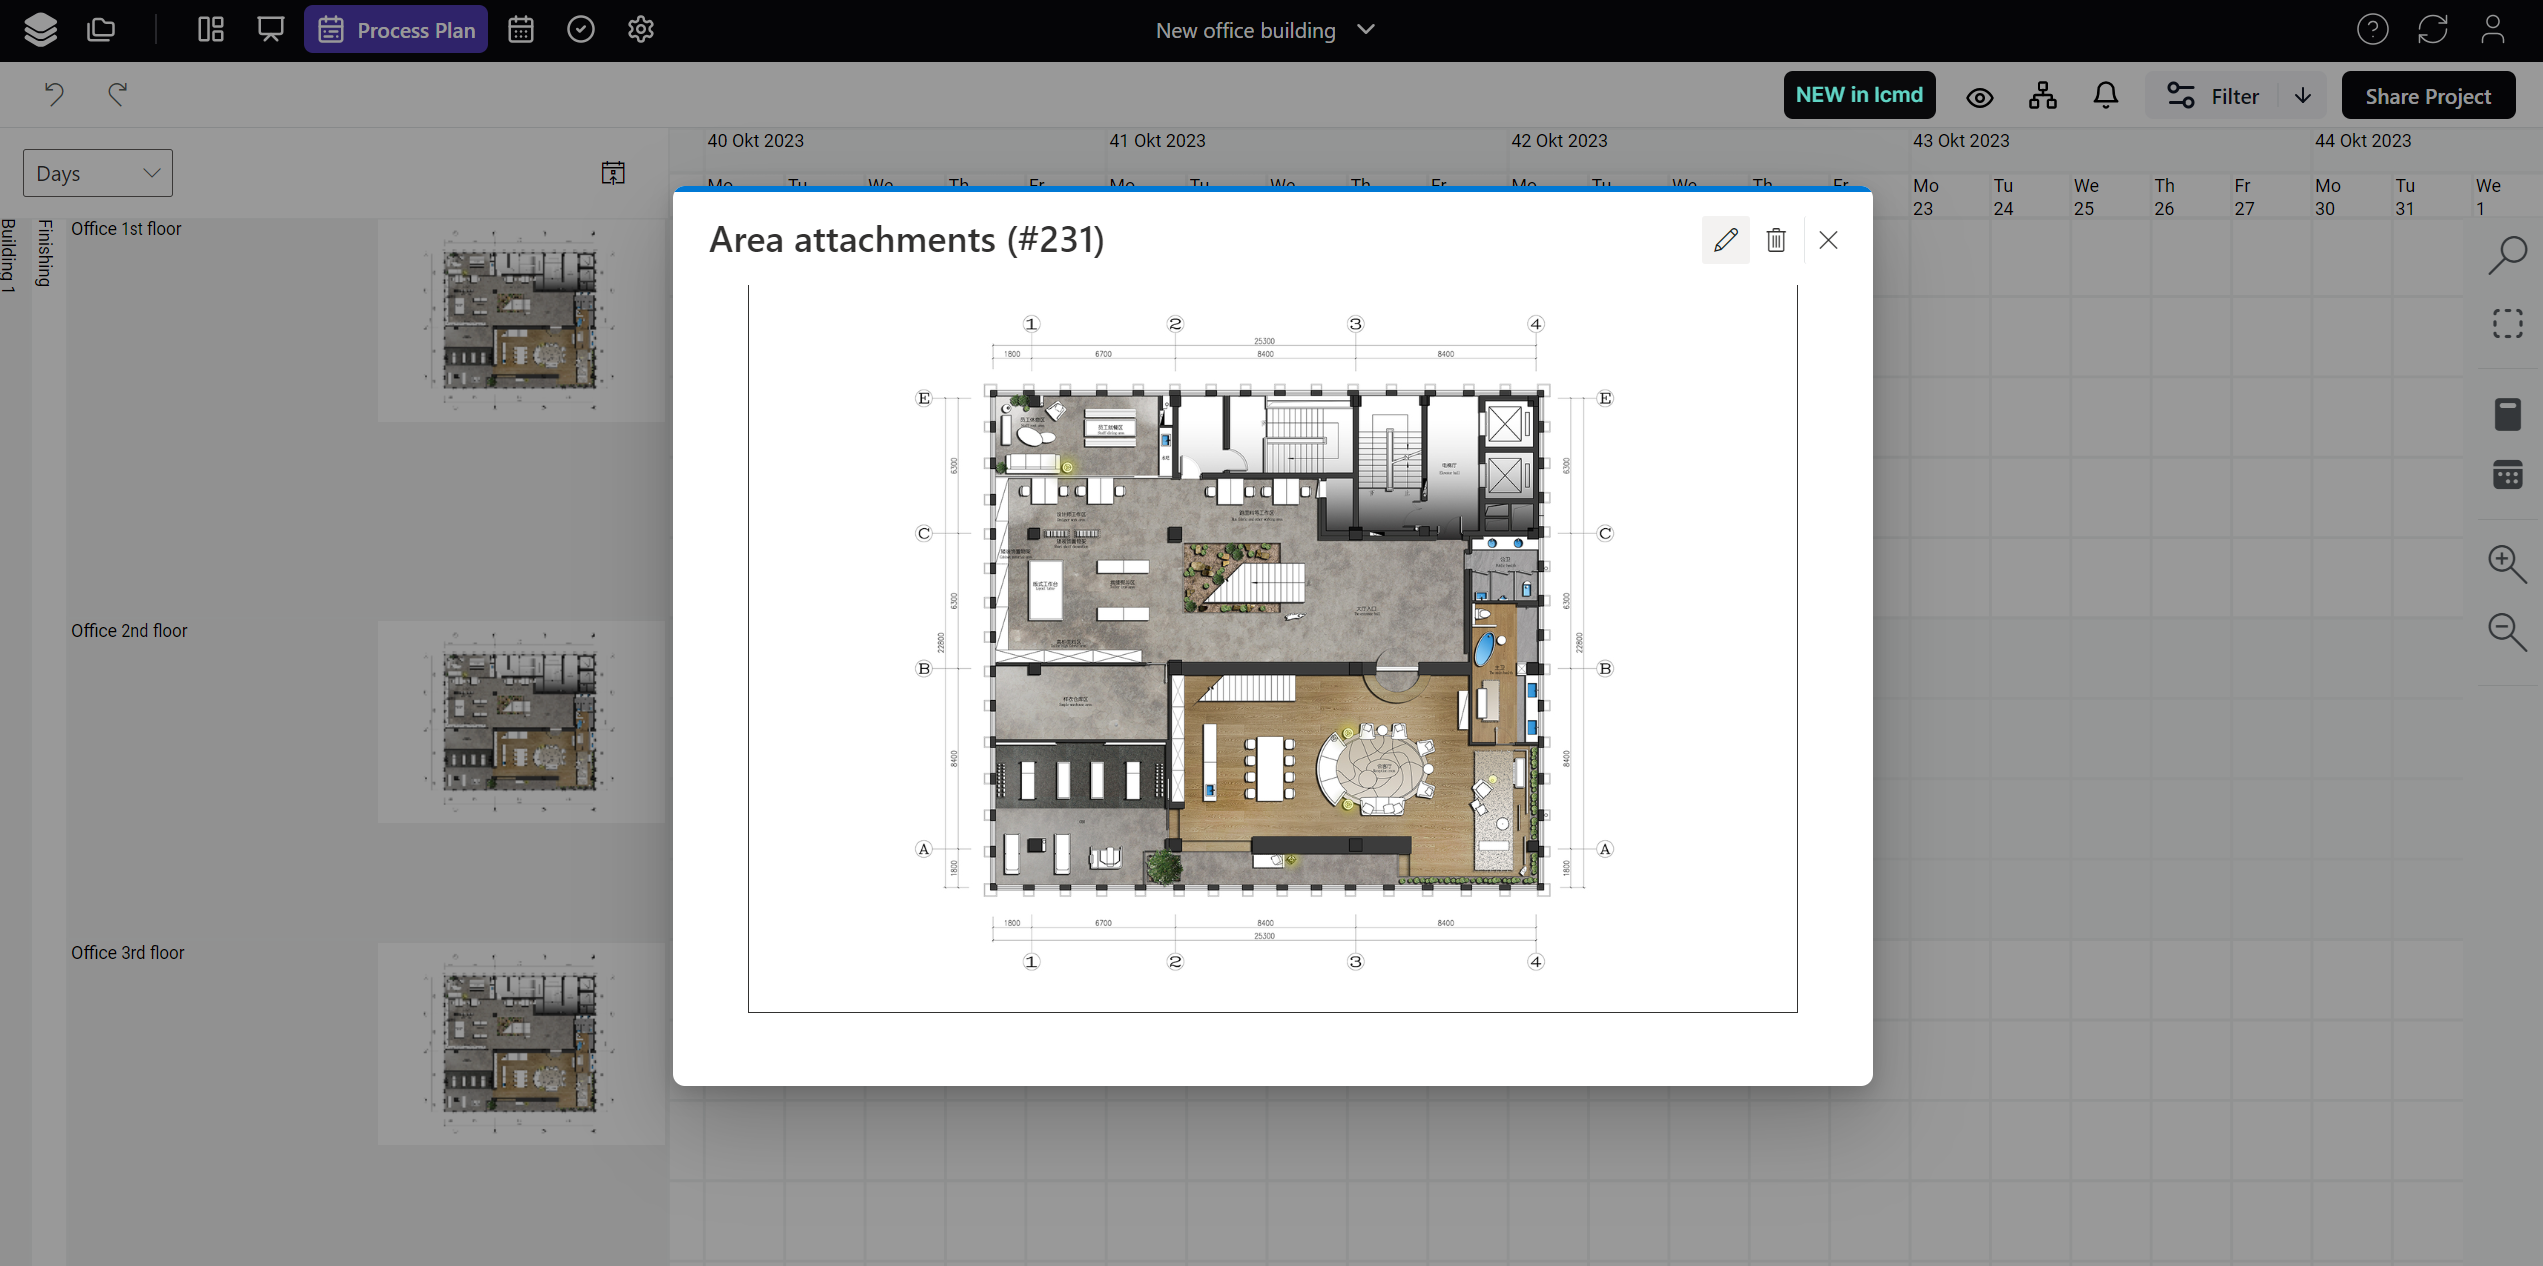Open the Filter settings

pyautogui.click(x=2213, y=96)
